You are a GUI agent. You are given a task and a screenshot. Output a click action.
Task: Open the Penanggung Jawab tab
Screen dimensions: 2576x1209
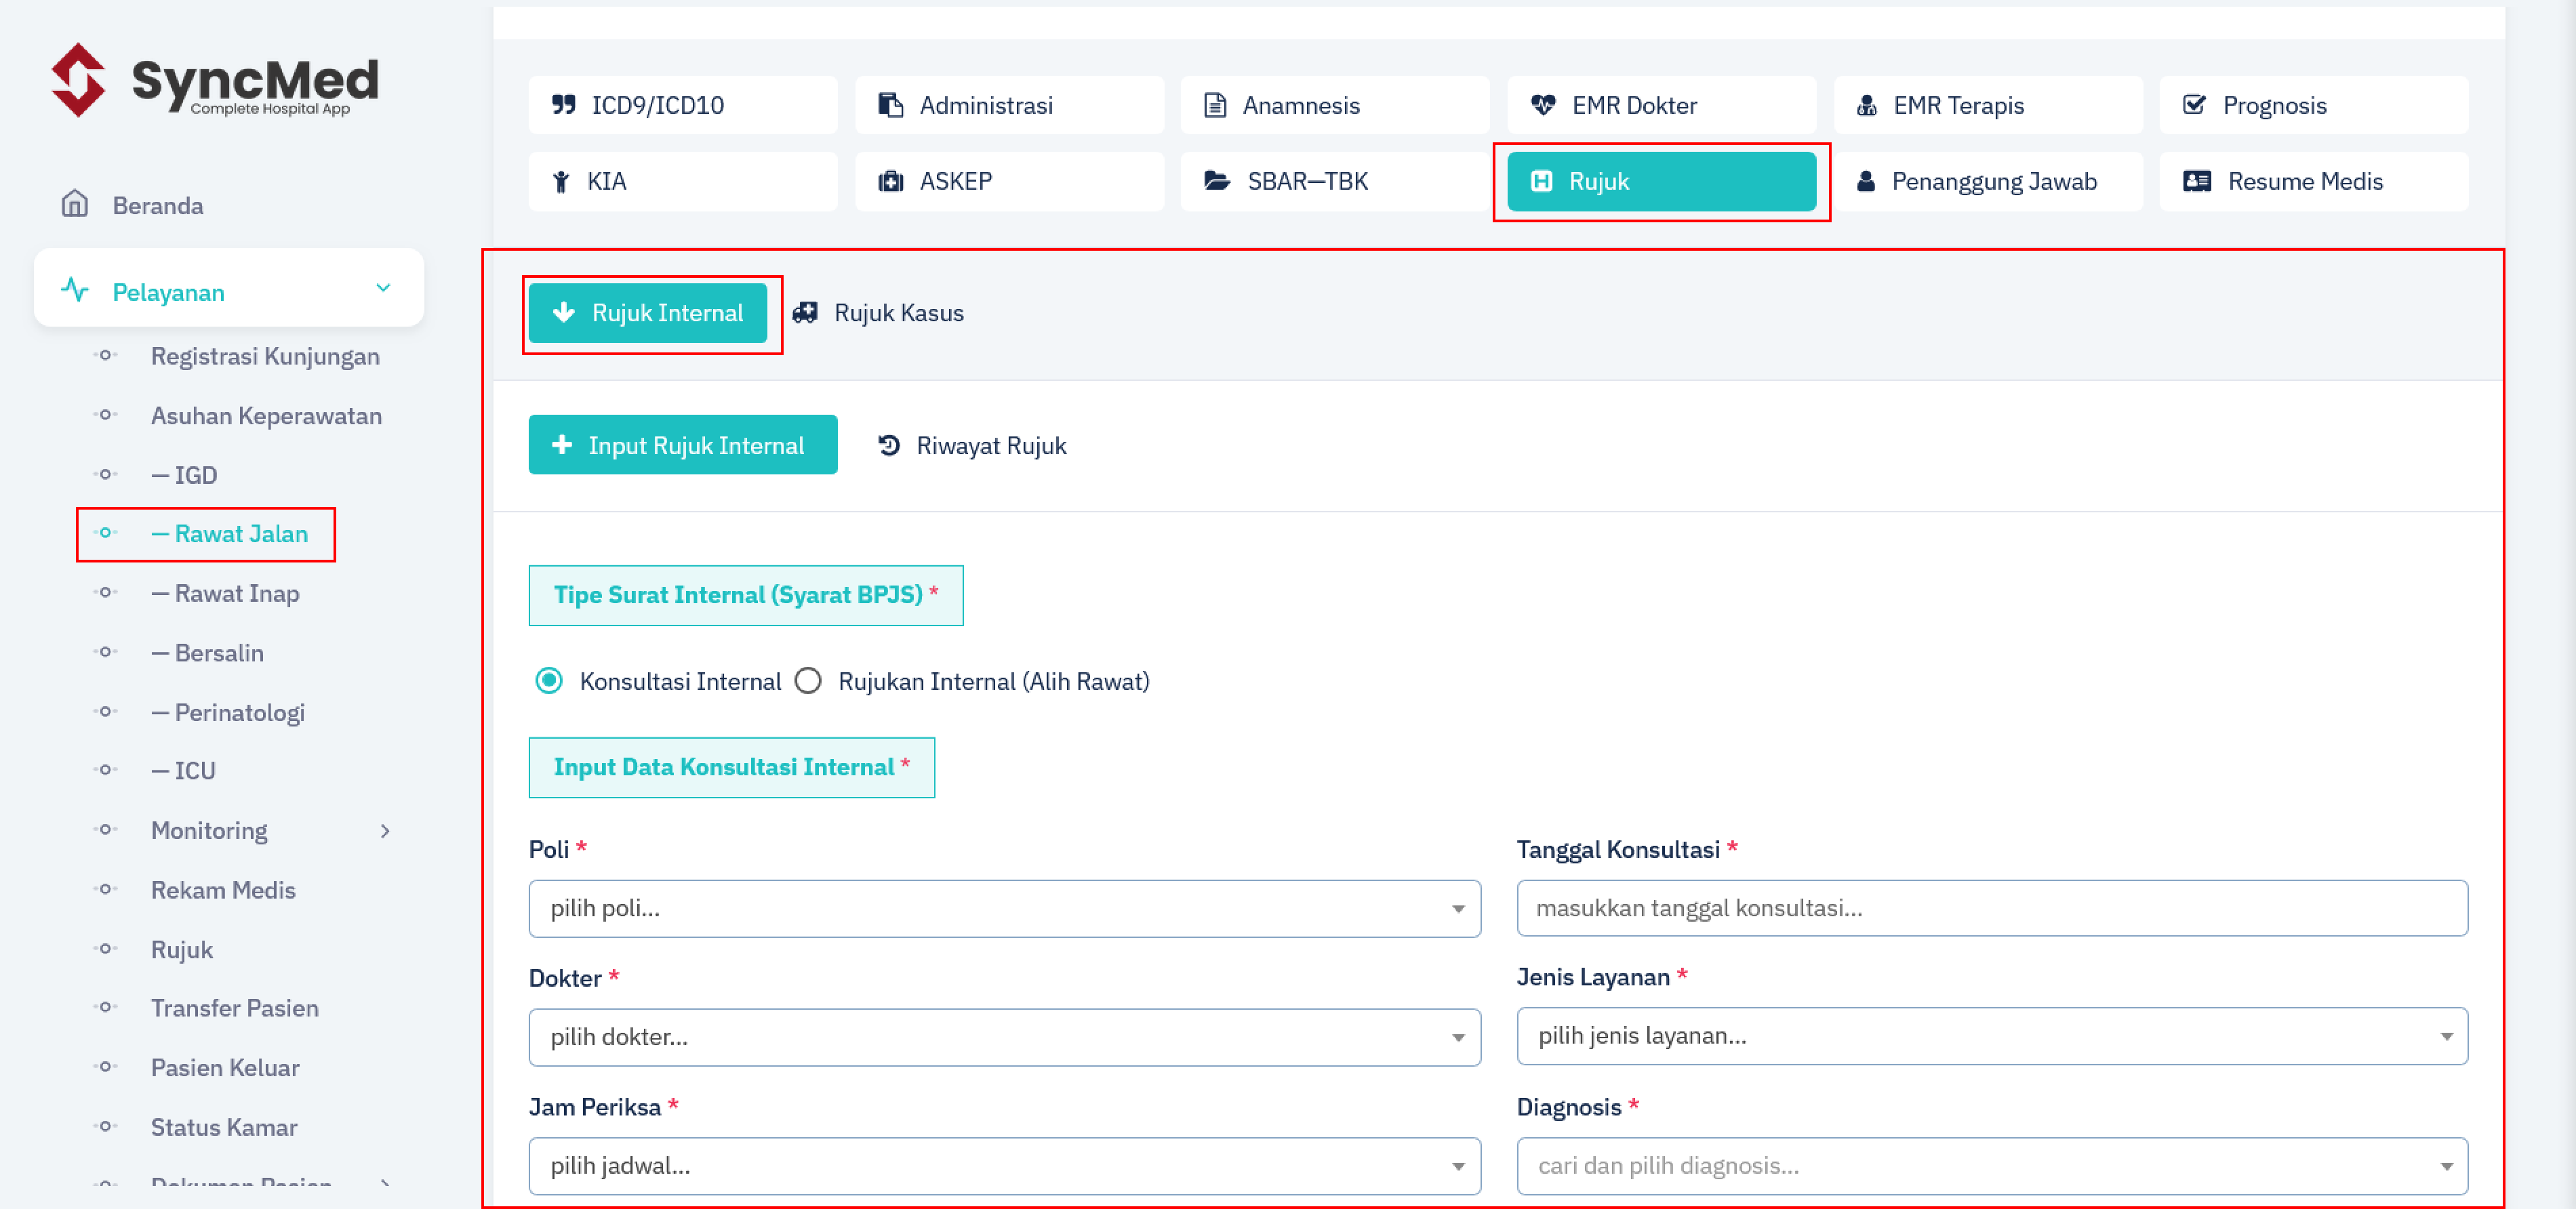point(1987,181)
